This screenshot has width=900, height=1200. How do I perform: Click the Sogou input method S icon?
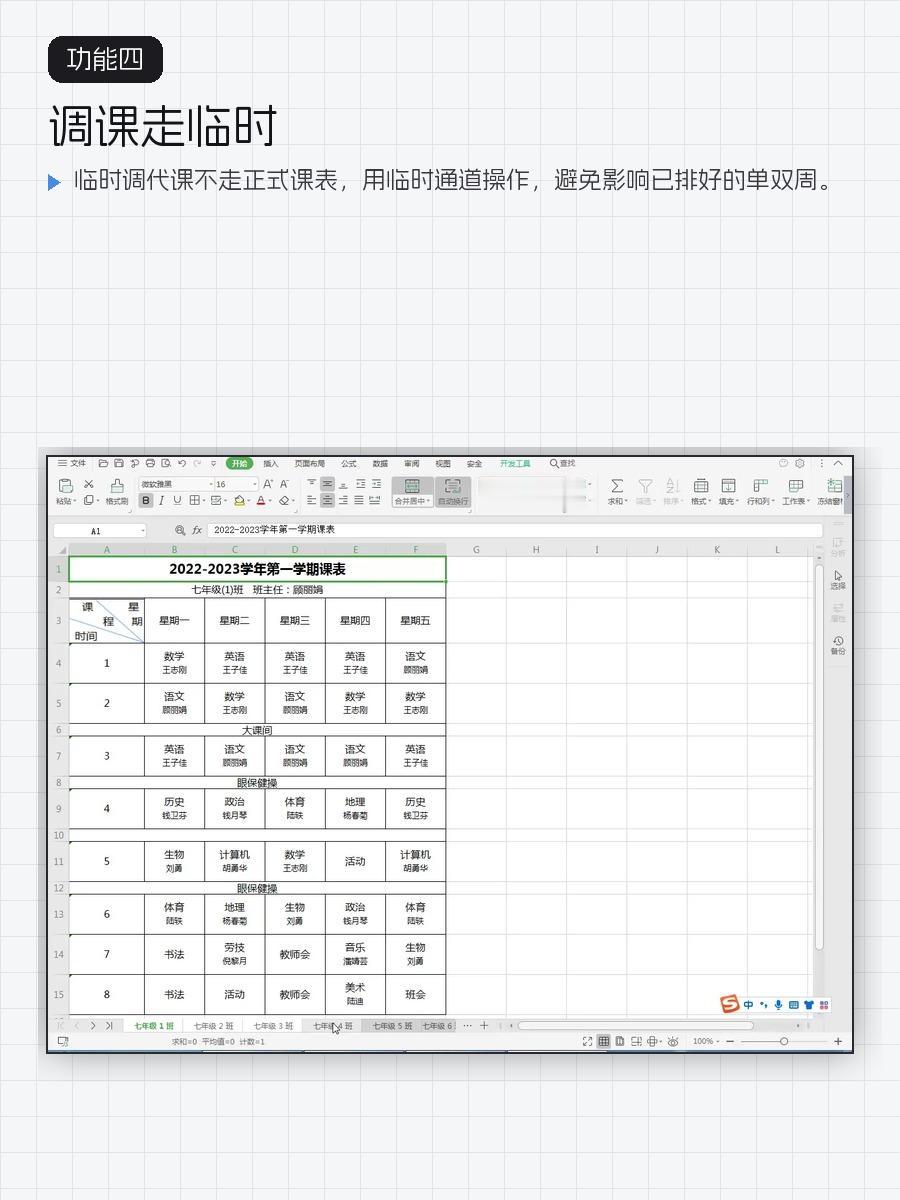tap(730, 1004)
